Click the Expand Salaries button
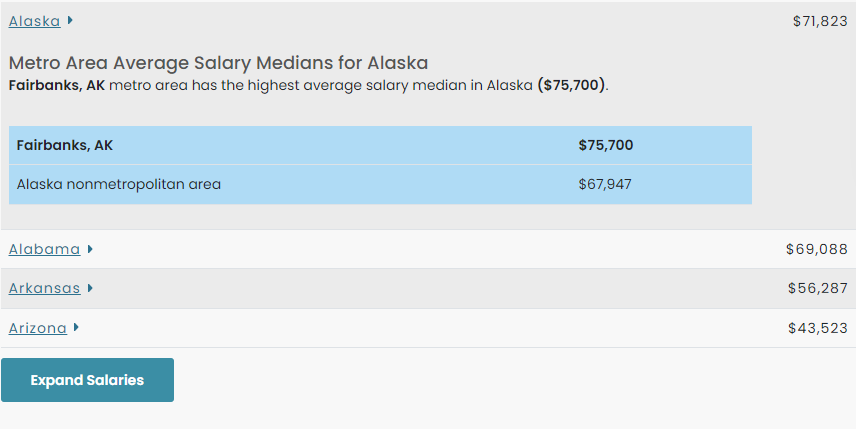The height and width of the screenshot is (429, 856). tap(87, 380)
